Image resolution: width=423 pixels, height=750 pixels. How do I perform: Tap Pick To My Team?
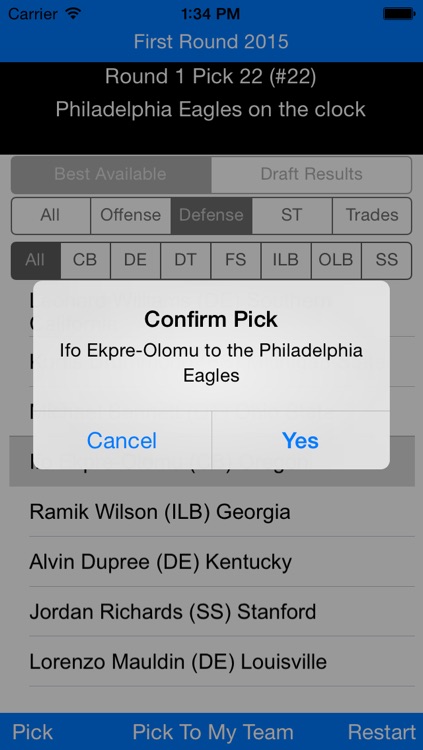[213, 732]
